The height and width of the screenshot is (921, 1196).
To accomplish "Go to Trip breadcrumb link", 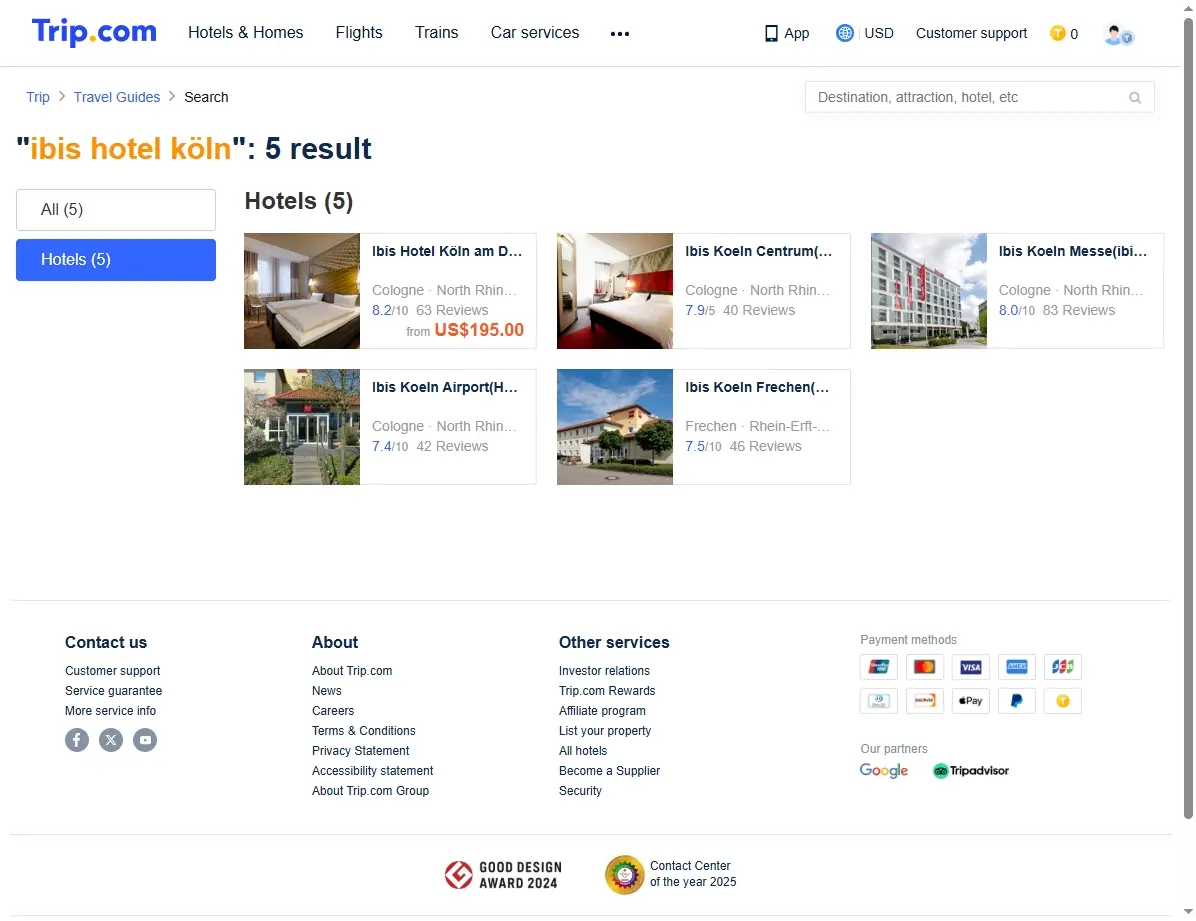I will coord(38,97).
